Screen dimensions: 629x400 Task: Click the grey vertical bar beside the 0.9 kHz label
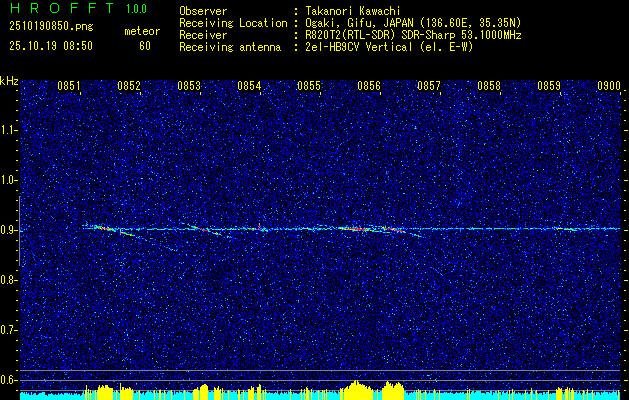20,231
